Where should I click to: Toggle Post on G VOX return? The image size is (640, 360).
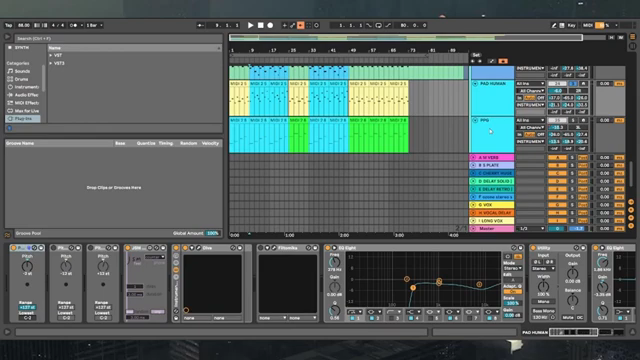click(x=583, y=205)
